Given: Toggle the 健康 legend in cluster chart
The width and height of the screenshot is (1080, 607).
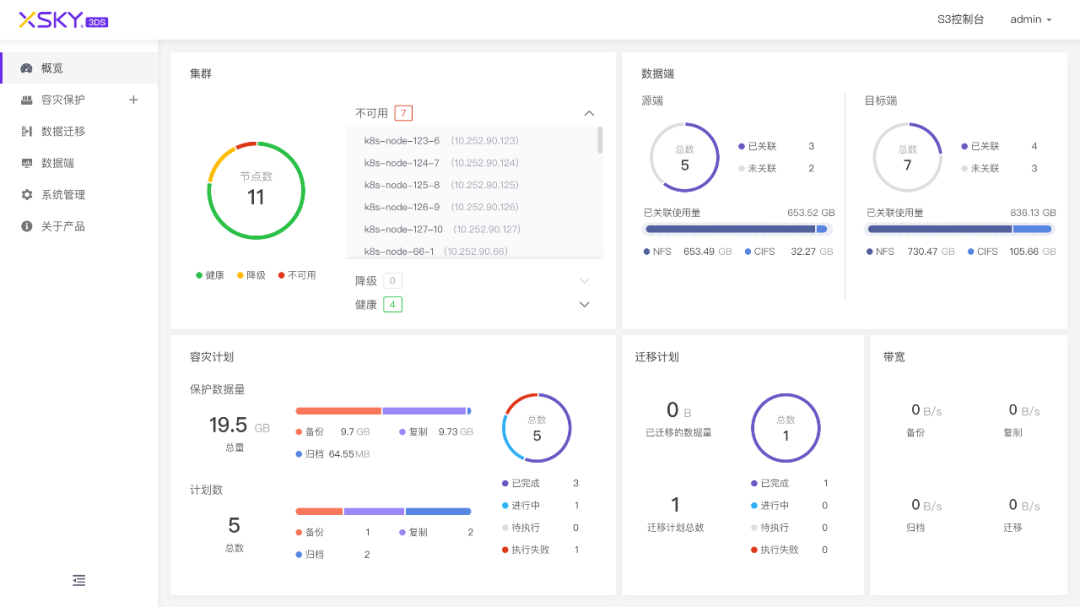Looking at the screenshot, I should [210, 275].
